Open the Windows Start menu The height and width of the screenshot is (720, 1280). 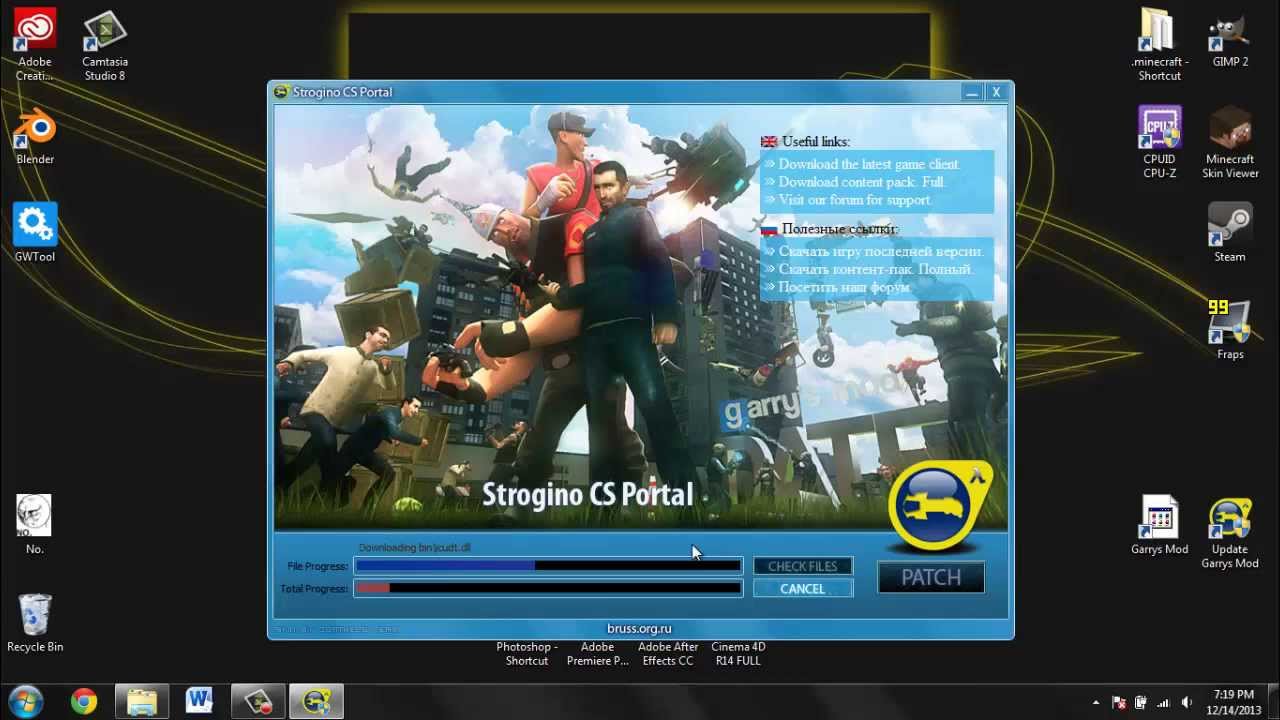(26, 701)
